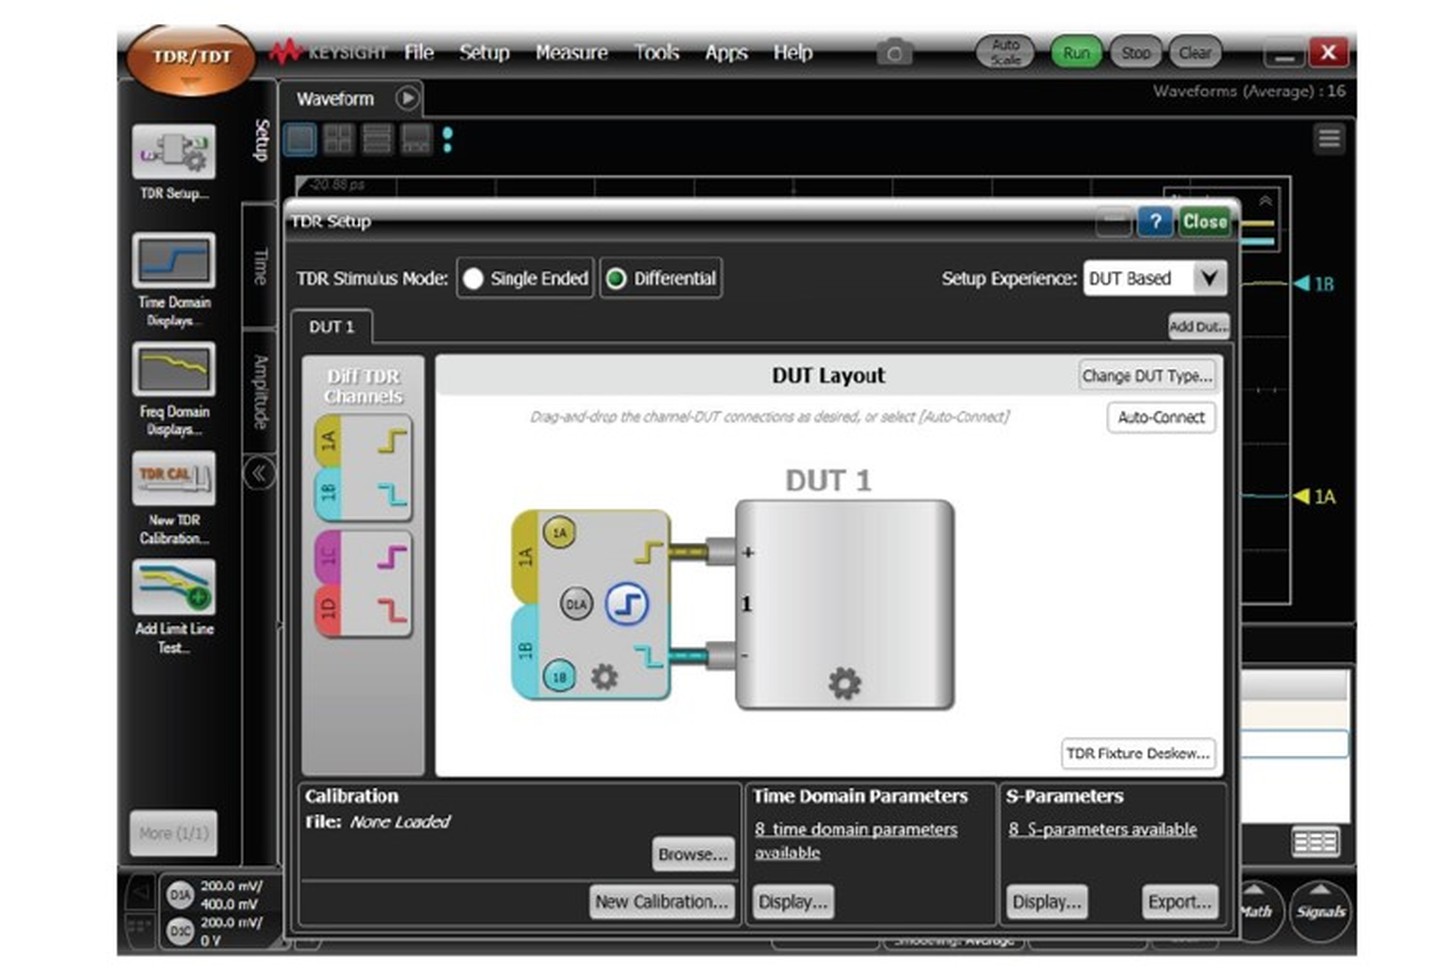The height and width of the screenshot is (973, 1440).
Task: Select Diff TDR channel 1B tile
Action: pos(363,493)
